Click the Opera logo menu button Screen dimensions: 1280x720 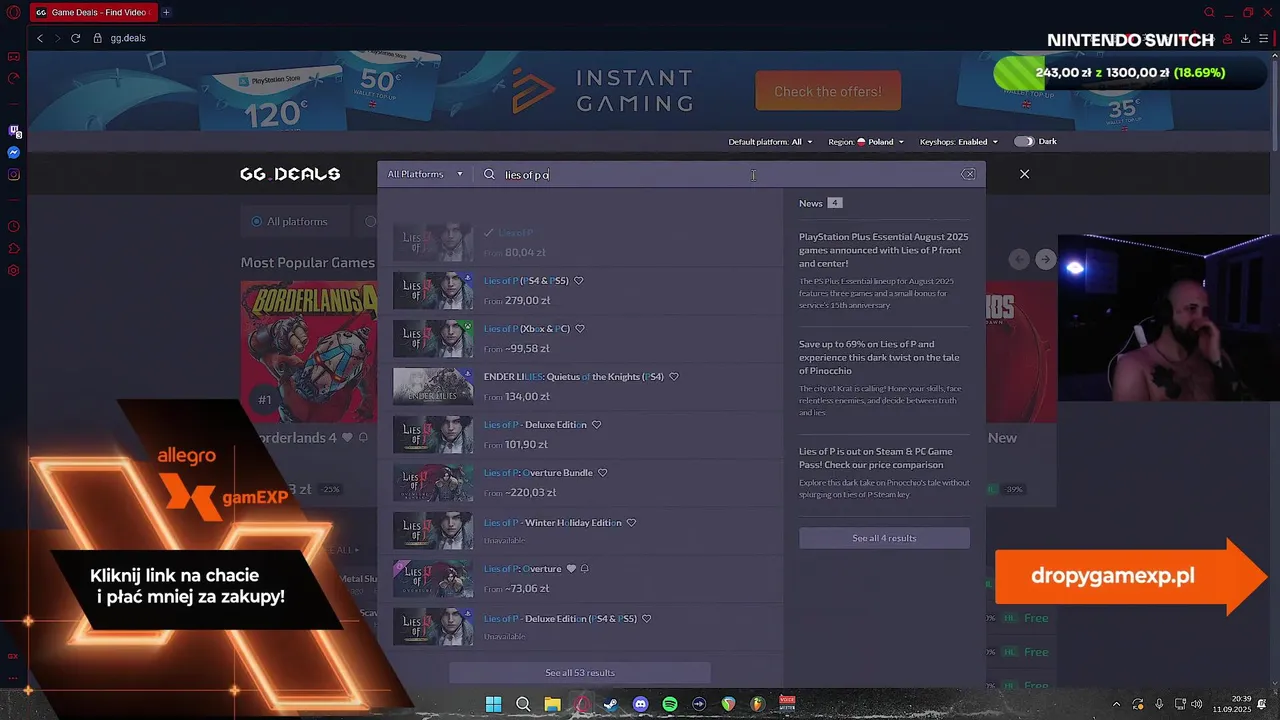click(x=14, y=12)
